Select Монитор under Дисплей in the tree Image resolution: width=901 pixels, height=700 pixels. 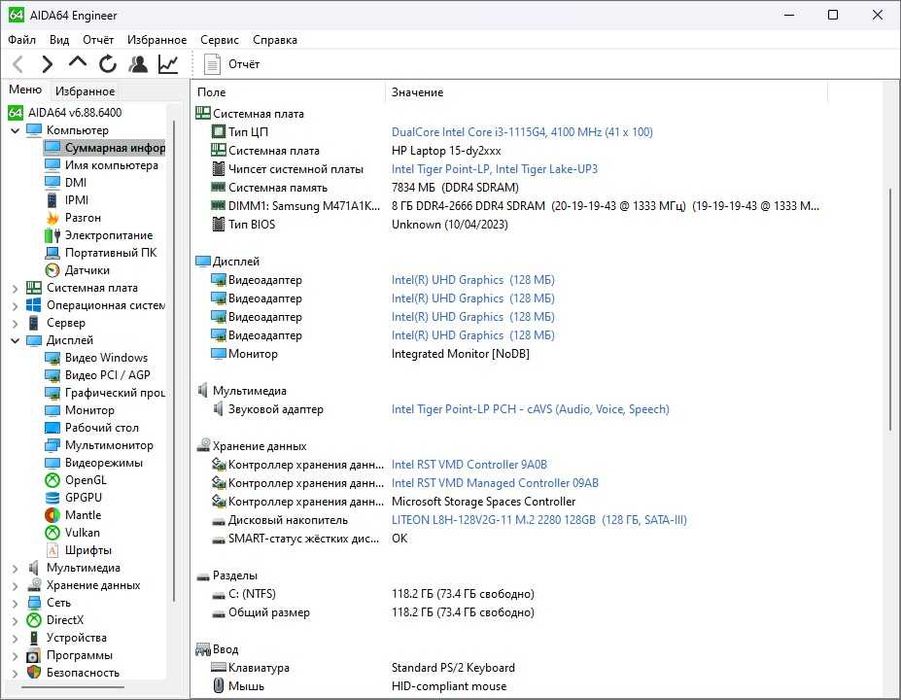click(89, 410)
